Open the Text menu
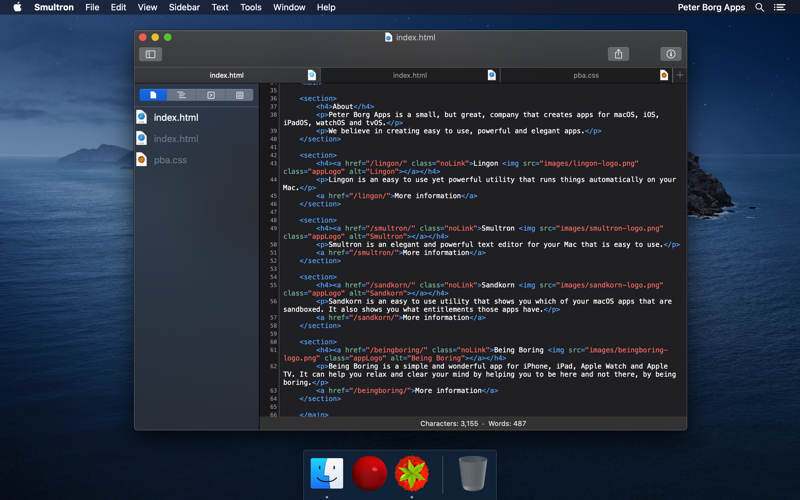Viewport: 800px width, 500px height. point(220,7)
